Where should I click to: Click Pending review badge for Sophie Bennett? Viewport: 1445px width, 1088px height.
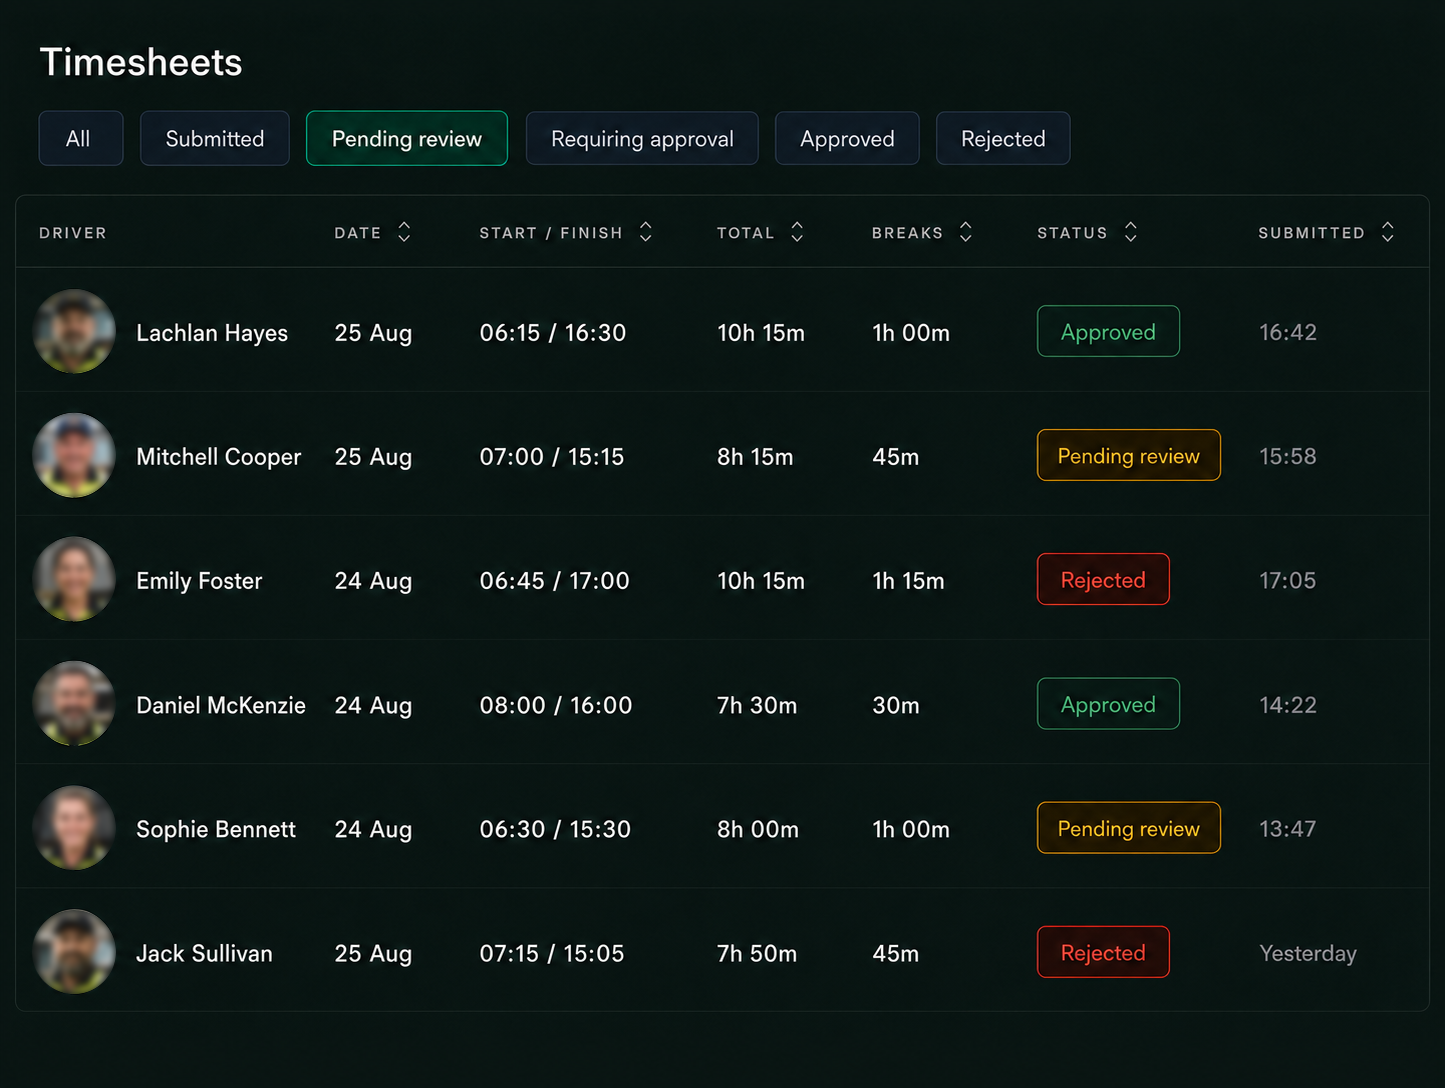(1129, 828)
